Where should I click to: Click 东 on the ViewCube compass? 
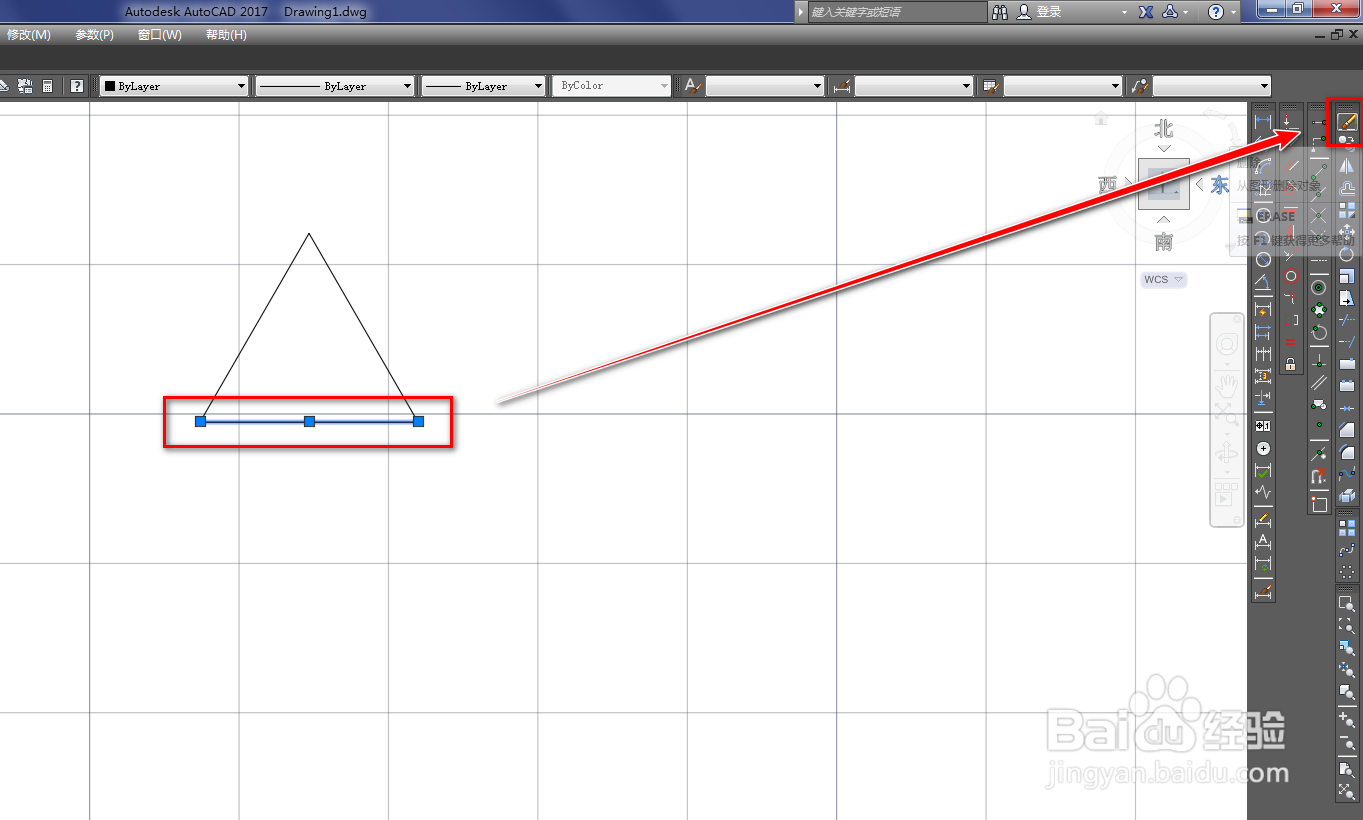click(1220, 185)
